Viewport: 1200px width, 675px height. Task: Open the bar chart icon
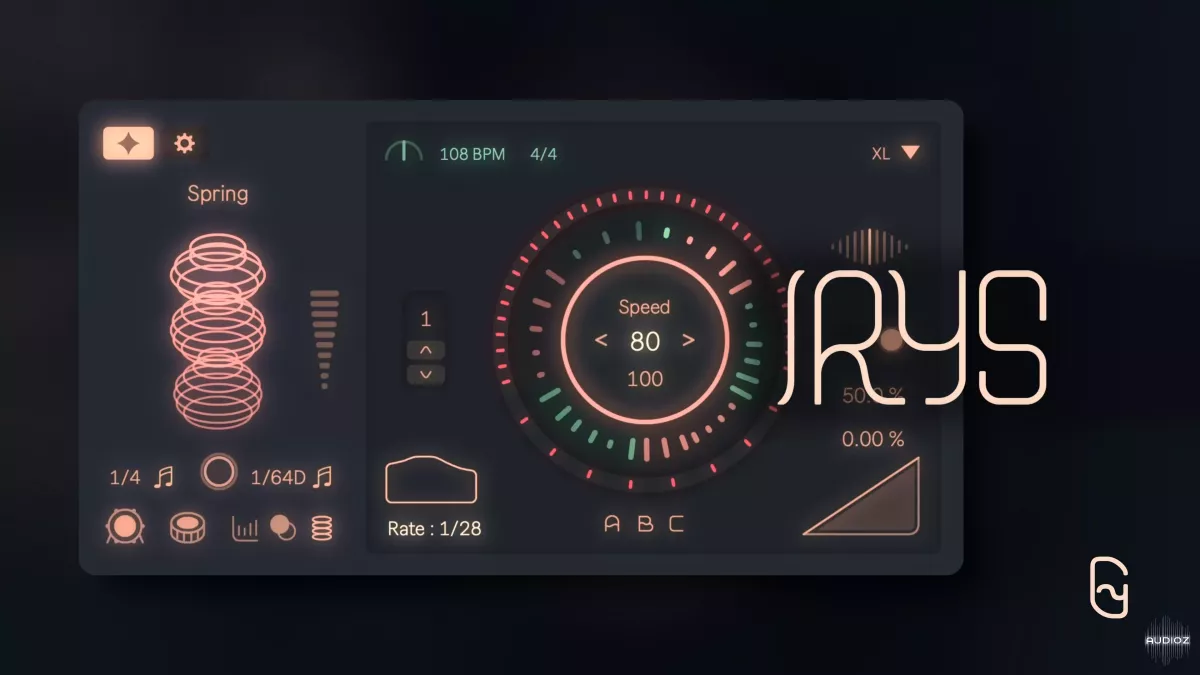click(245, 529)
